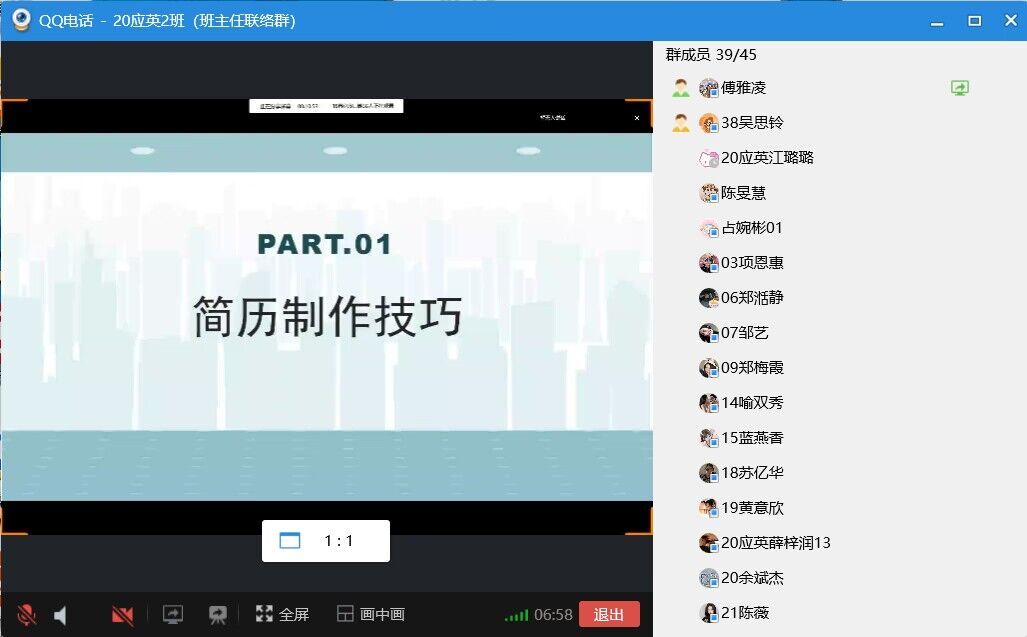
Task: Click the orange person icon beside 38吴思铃
Action: (x=681, y=123)
